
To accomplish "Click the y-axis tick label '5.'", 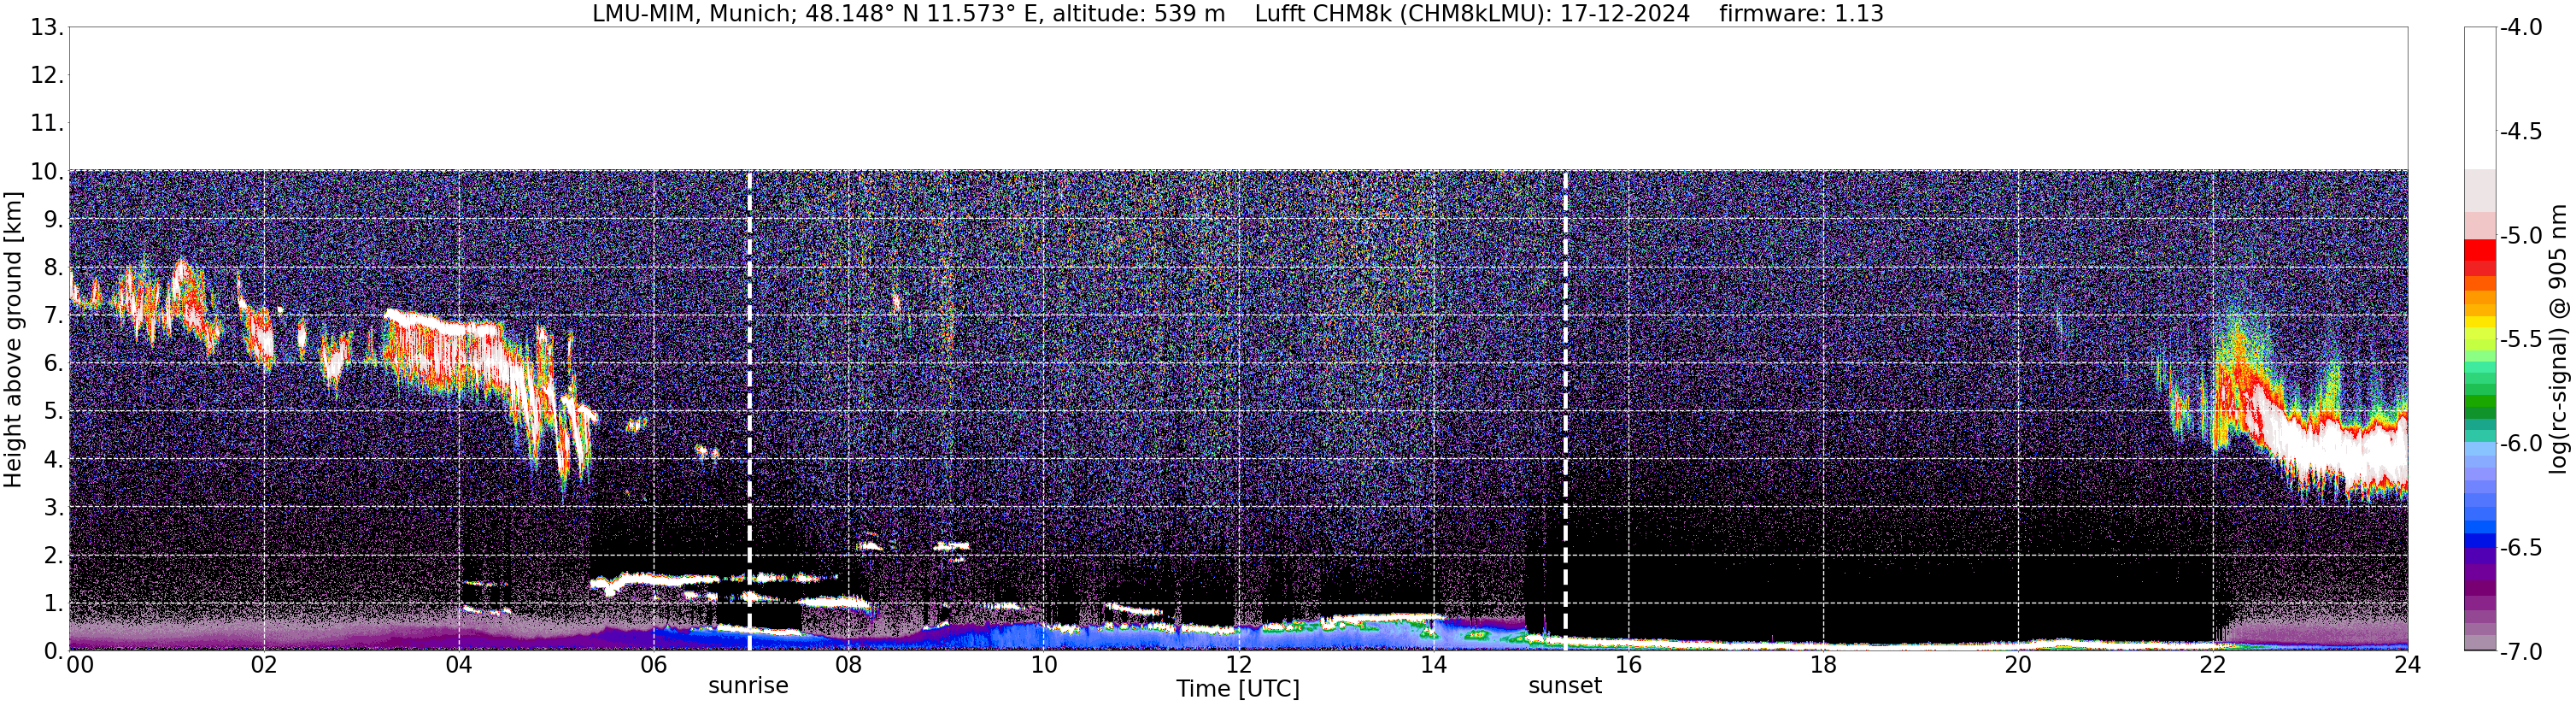I will pyautogui.click(x=54, y=412).
